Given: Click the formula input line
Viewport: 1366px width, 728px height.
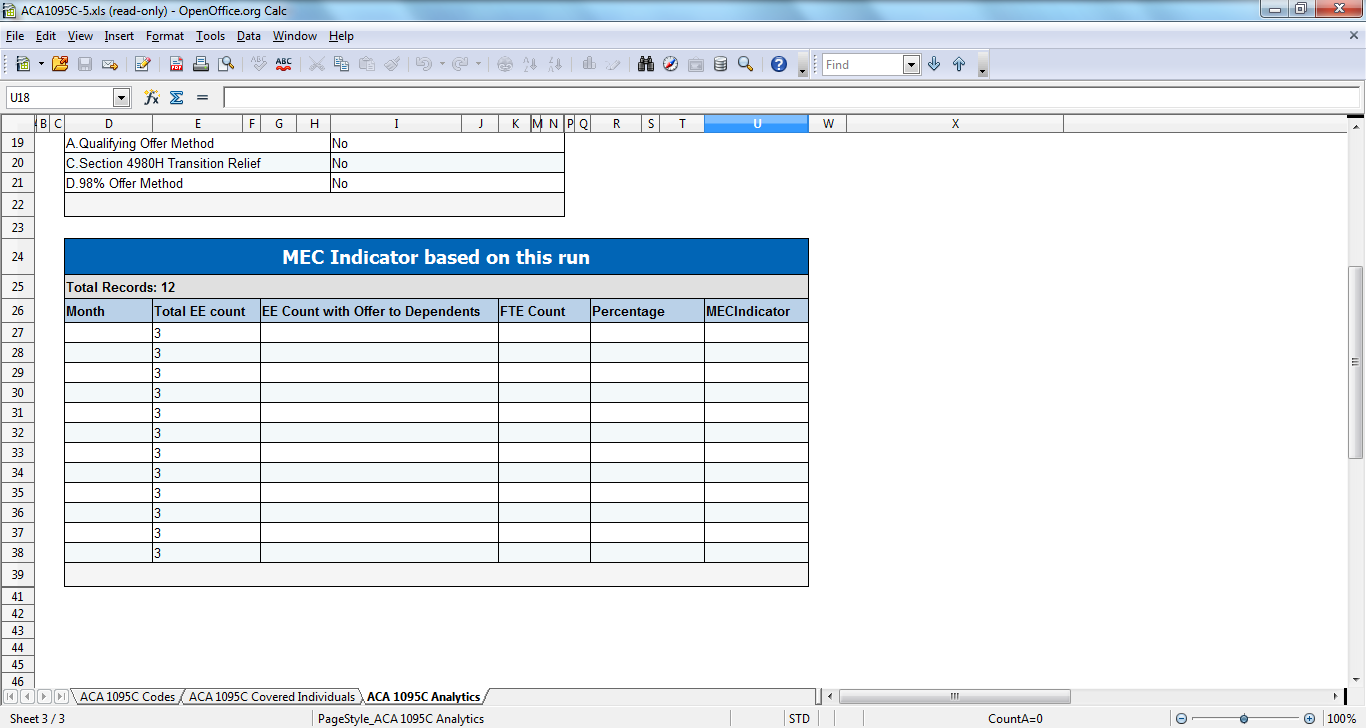Looking at the screenshot, I should click(x=791, y=97).
